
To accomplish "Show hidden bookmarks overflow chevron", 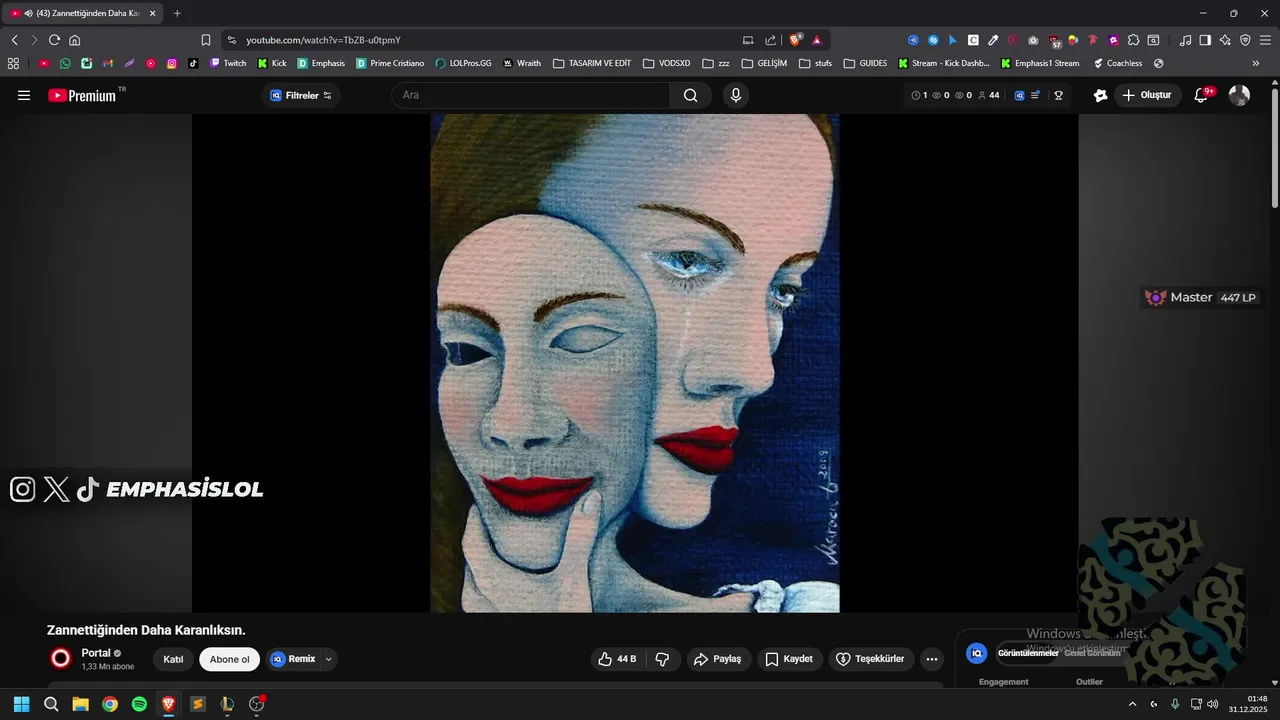I will pos(1256,63).
